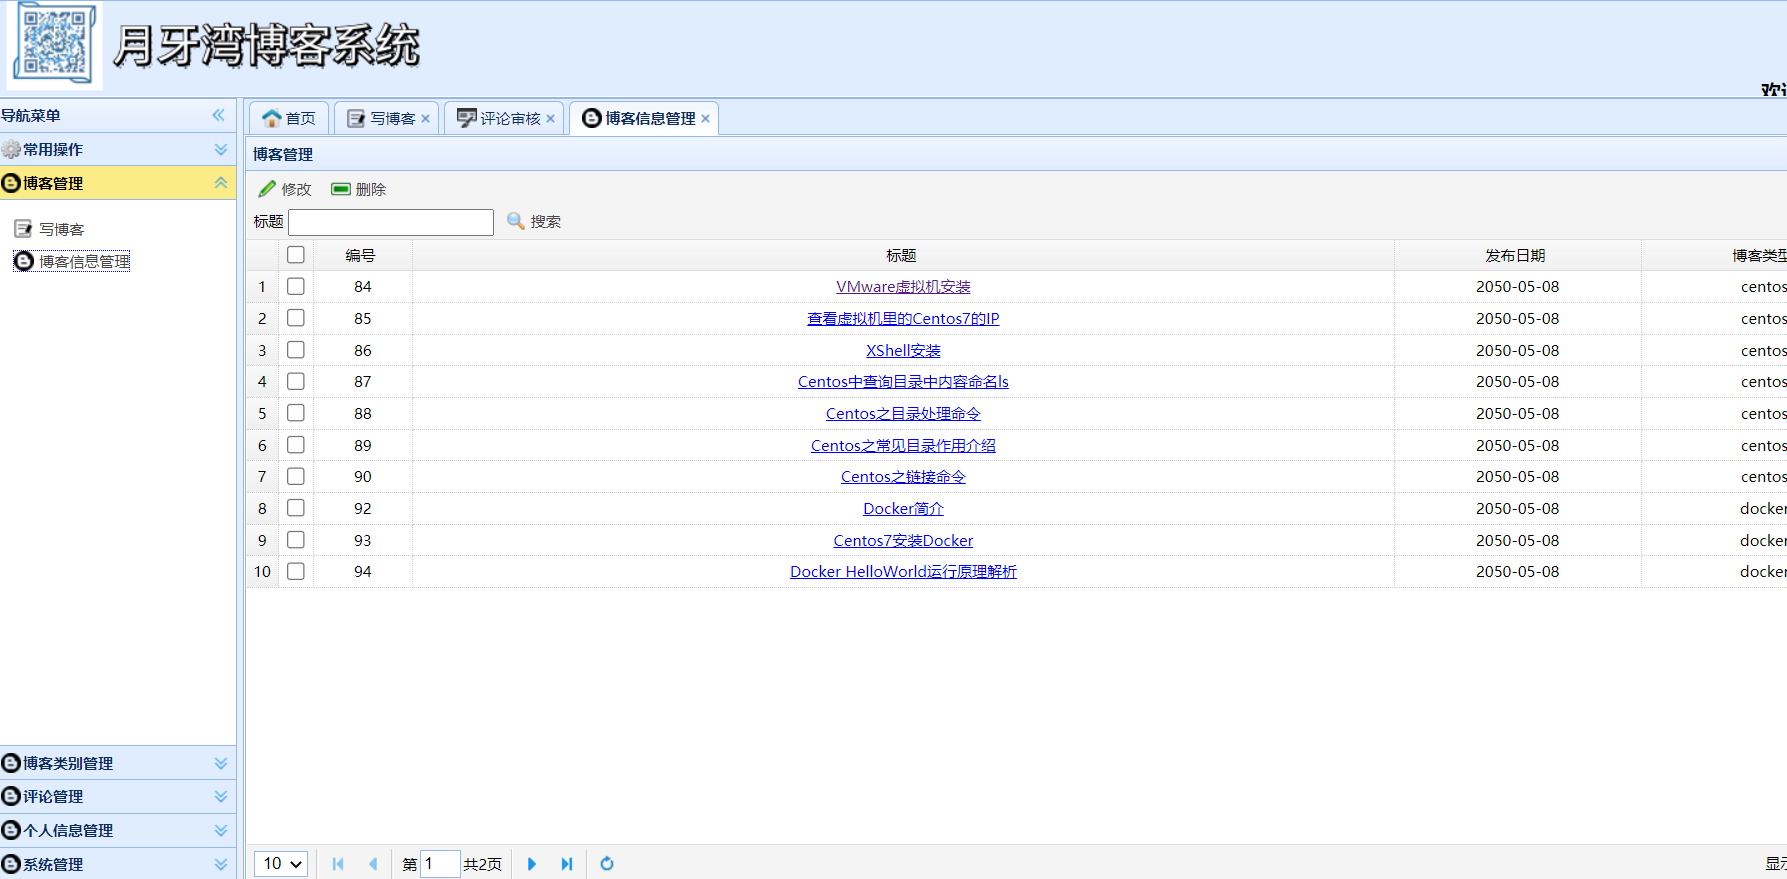The height and width of the screenshot is (879, 1787).
Task: Collapse the 博客管理 accordion section
Action: click(221, 183)
